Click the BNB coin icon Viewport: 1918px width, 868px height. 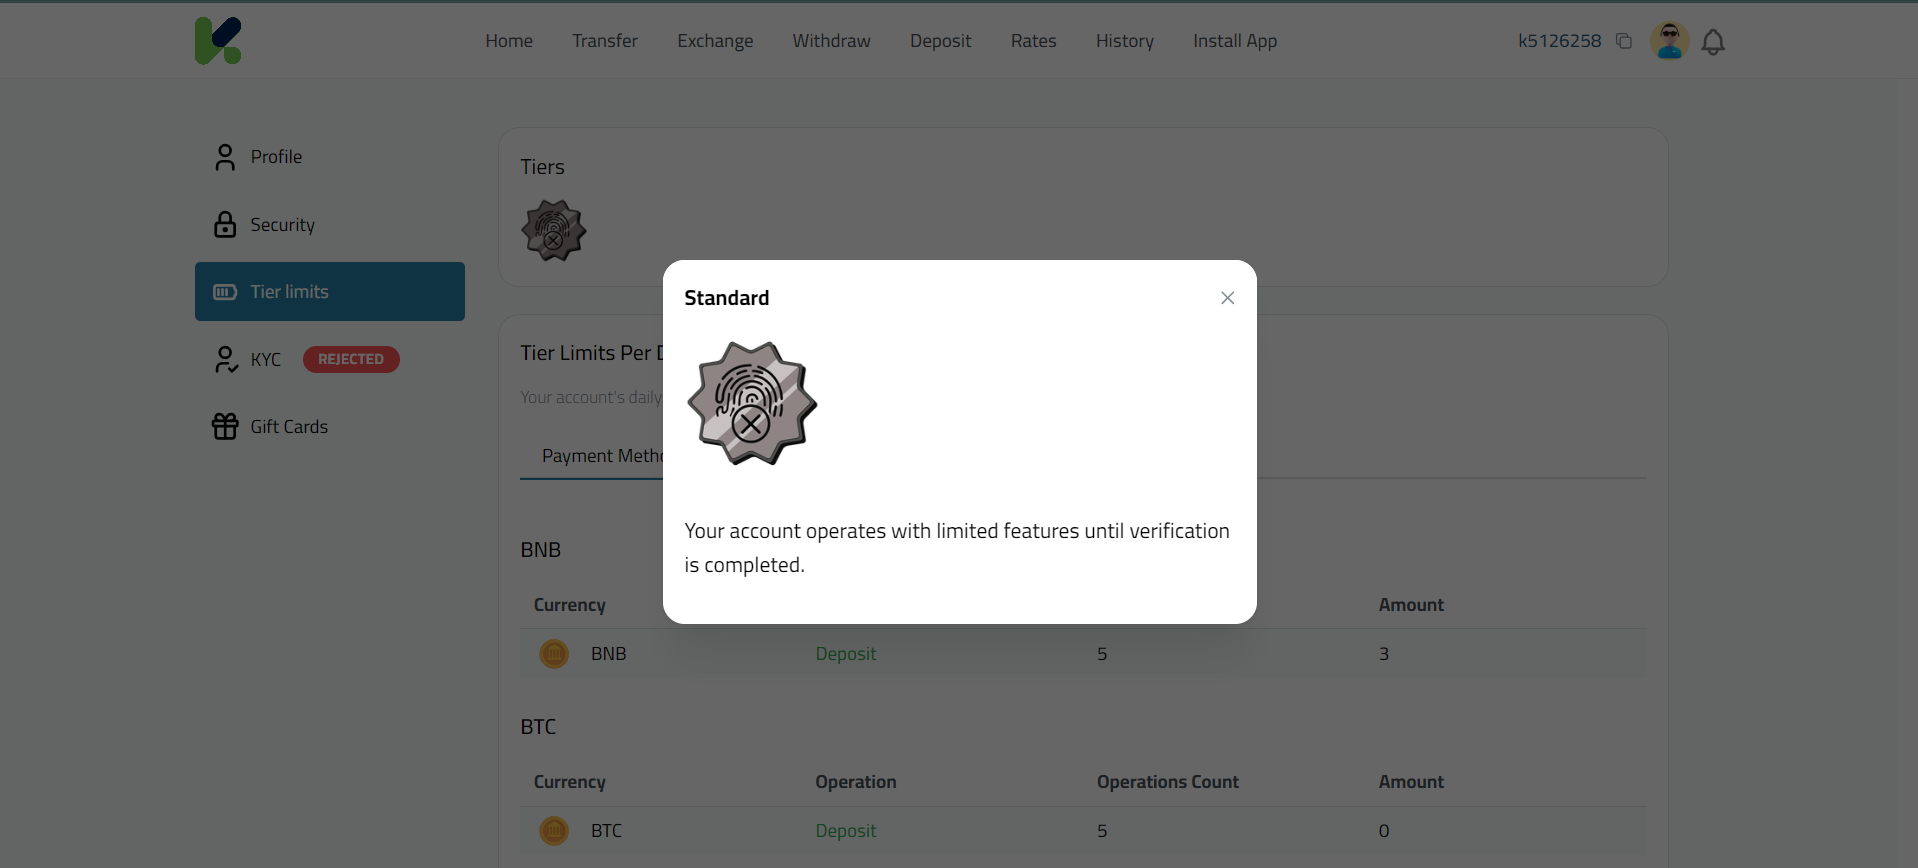[554, 654]
